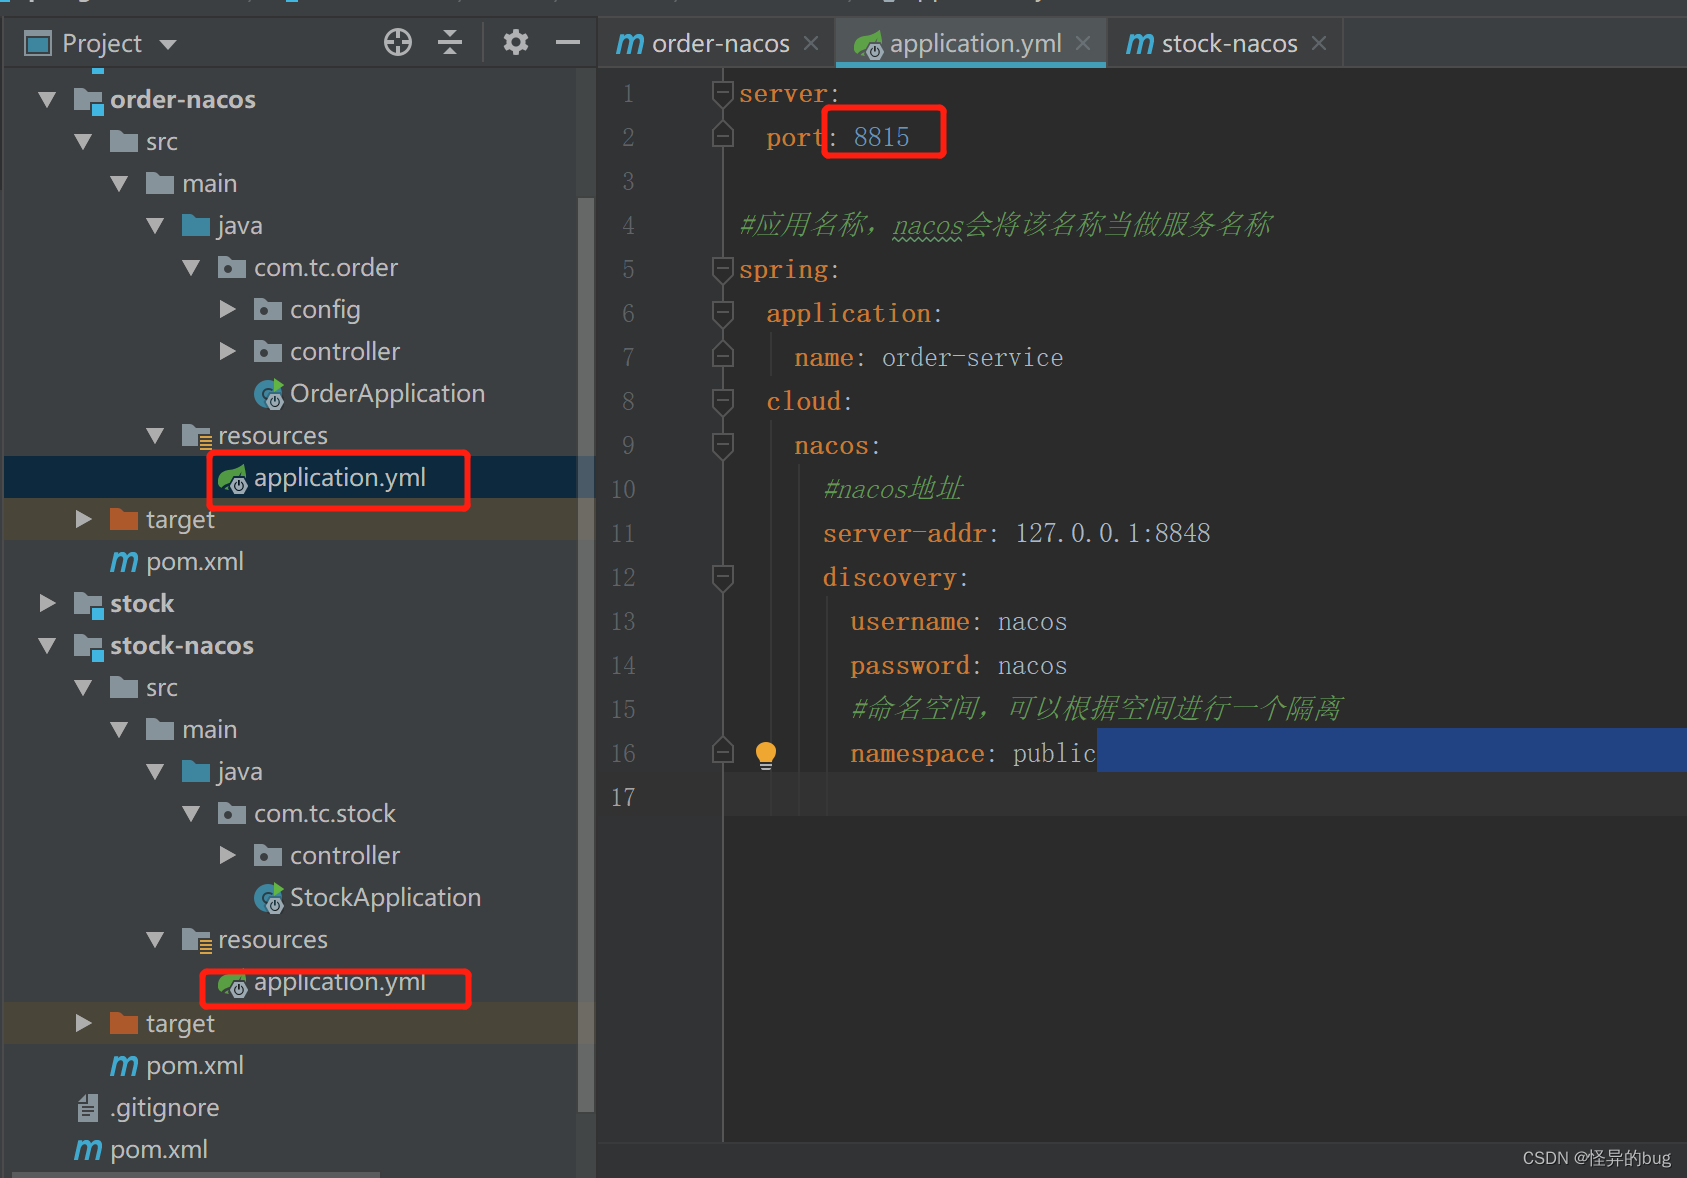Viewport: 1687px width, 1178px height.
Task: Open the root pom.xml file
Action: click(158, 1150)
